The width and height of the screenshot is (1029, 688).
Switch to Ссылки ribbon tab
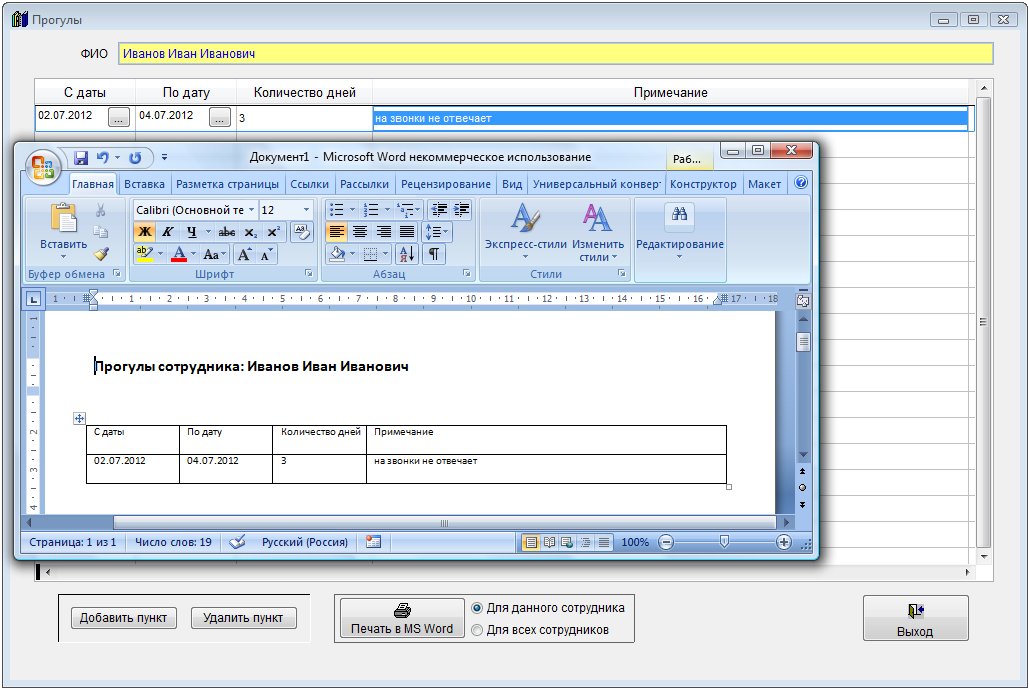[x=310, y=184]
